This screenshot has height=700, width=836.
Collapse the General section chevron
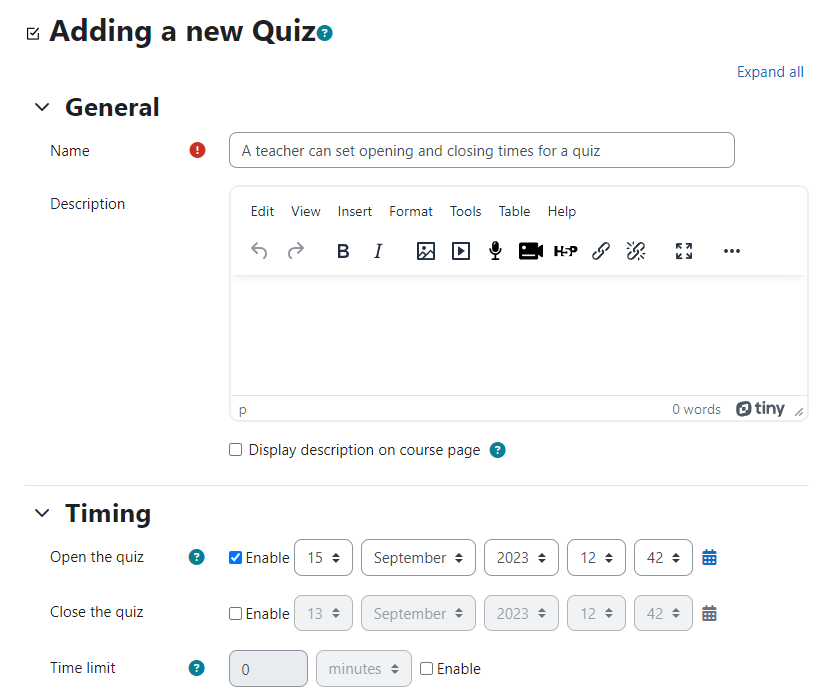pyautogui.click(x=42, y=107)
